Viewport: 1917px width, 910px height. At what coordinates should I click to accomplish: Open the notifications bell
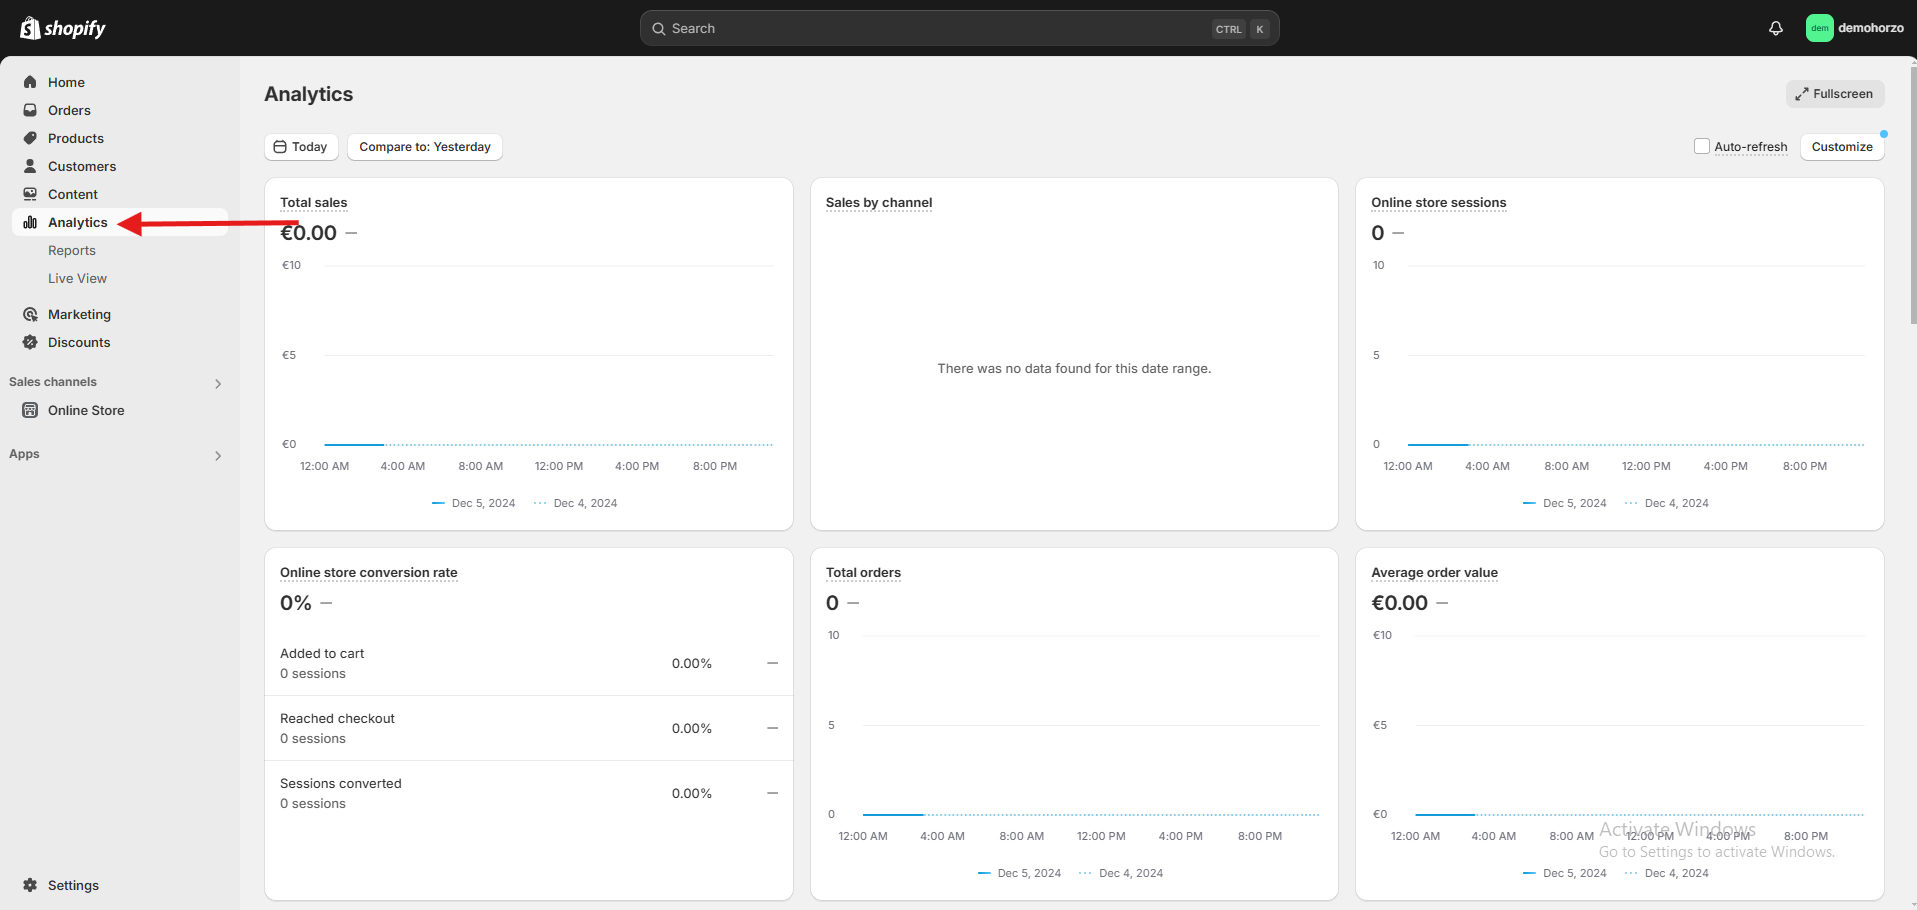(x=1775, y=28)
